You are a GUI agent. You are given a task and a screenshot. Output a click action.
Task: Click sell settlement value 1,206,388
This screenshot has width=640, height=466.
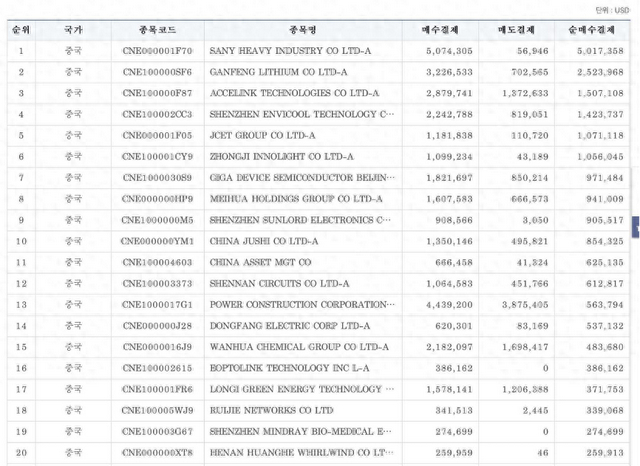(525, 389)
